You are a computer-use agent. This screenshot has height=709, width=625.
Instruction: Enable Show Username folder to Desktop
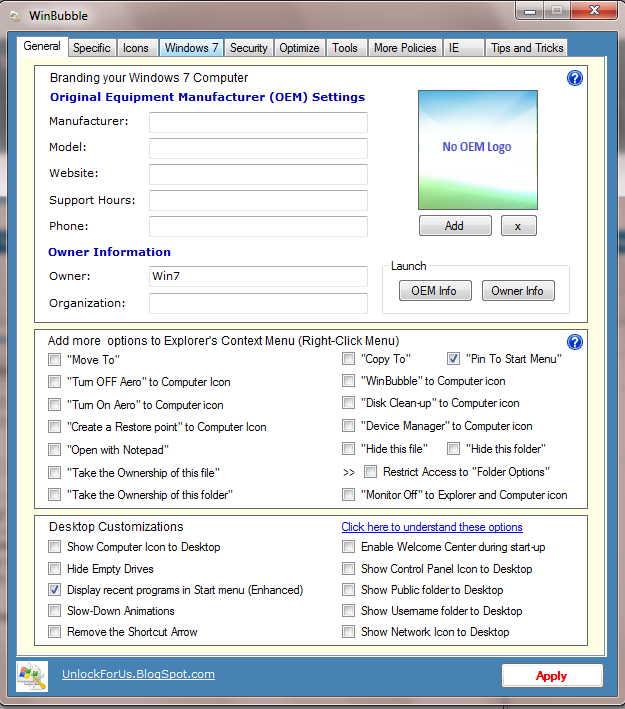[348, 611]
